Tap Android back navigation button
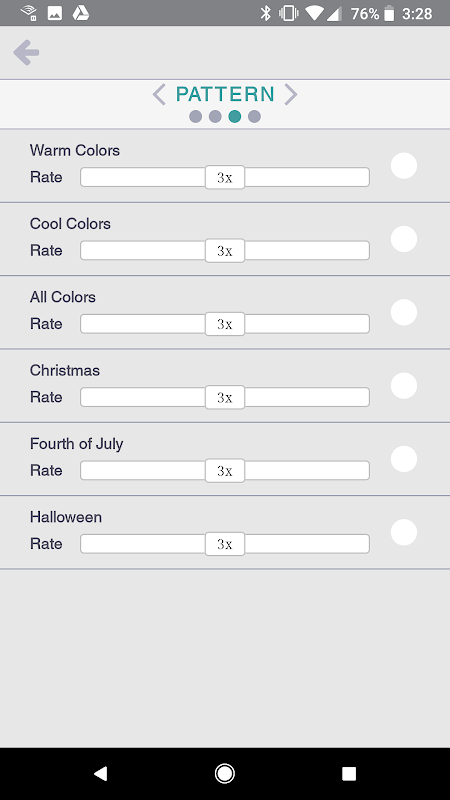The image size is (450, 800). (x=101, y=773)
